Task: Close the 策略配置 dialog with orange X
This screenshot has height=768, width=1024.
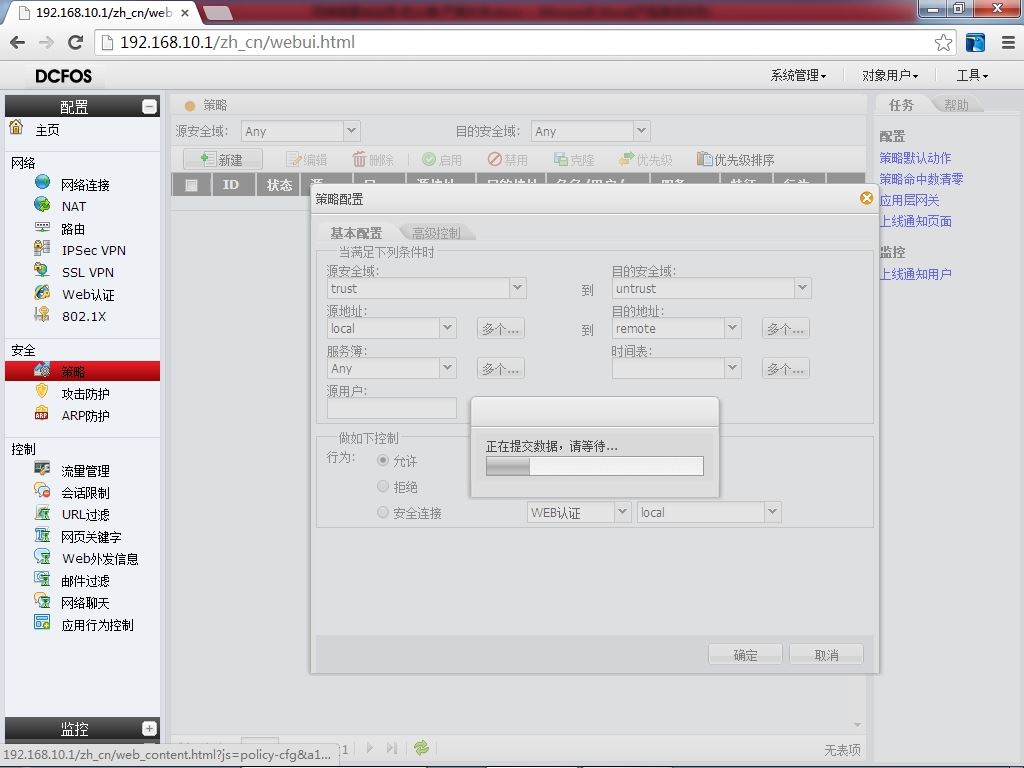Action: pyautogui.click(x=867, y=198)
